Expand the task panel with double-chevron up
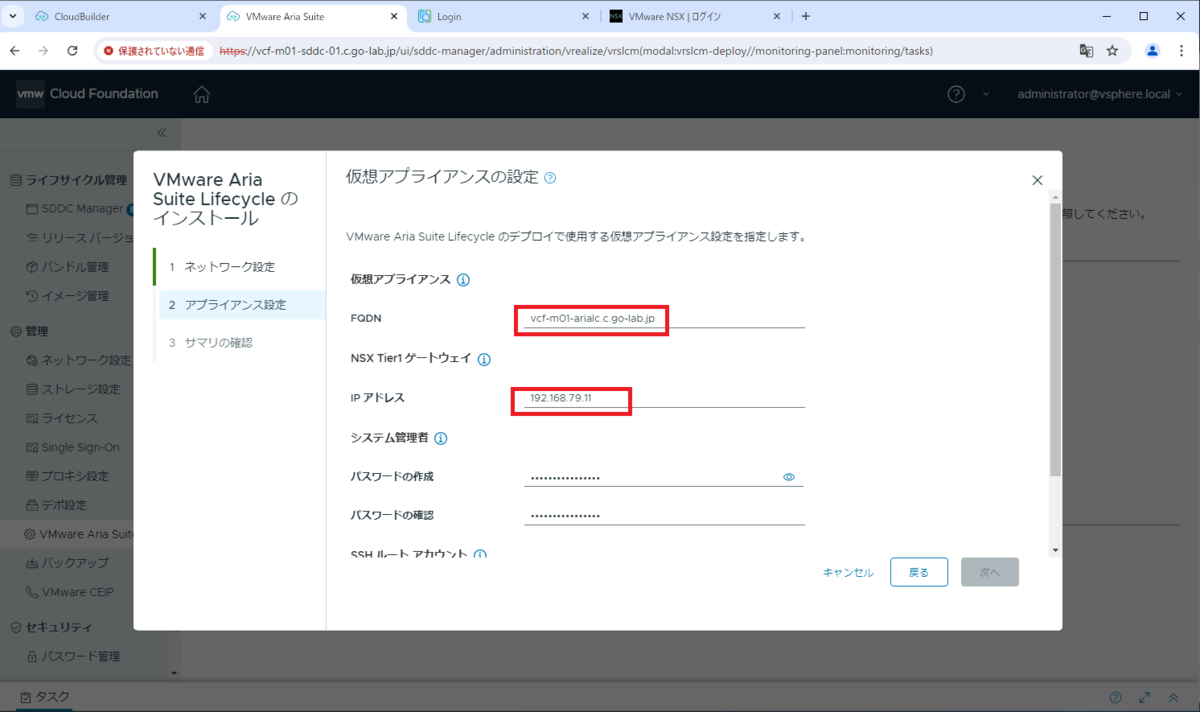Viewport: 1200px width, 712px height. pyautogui.click(x=1174, y=697)
